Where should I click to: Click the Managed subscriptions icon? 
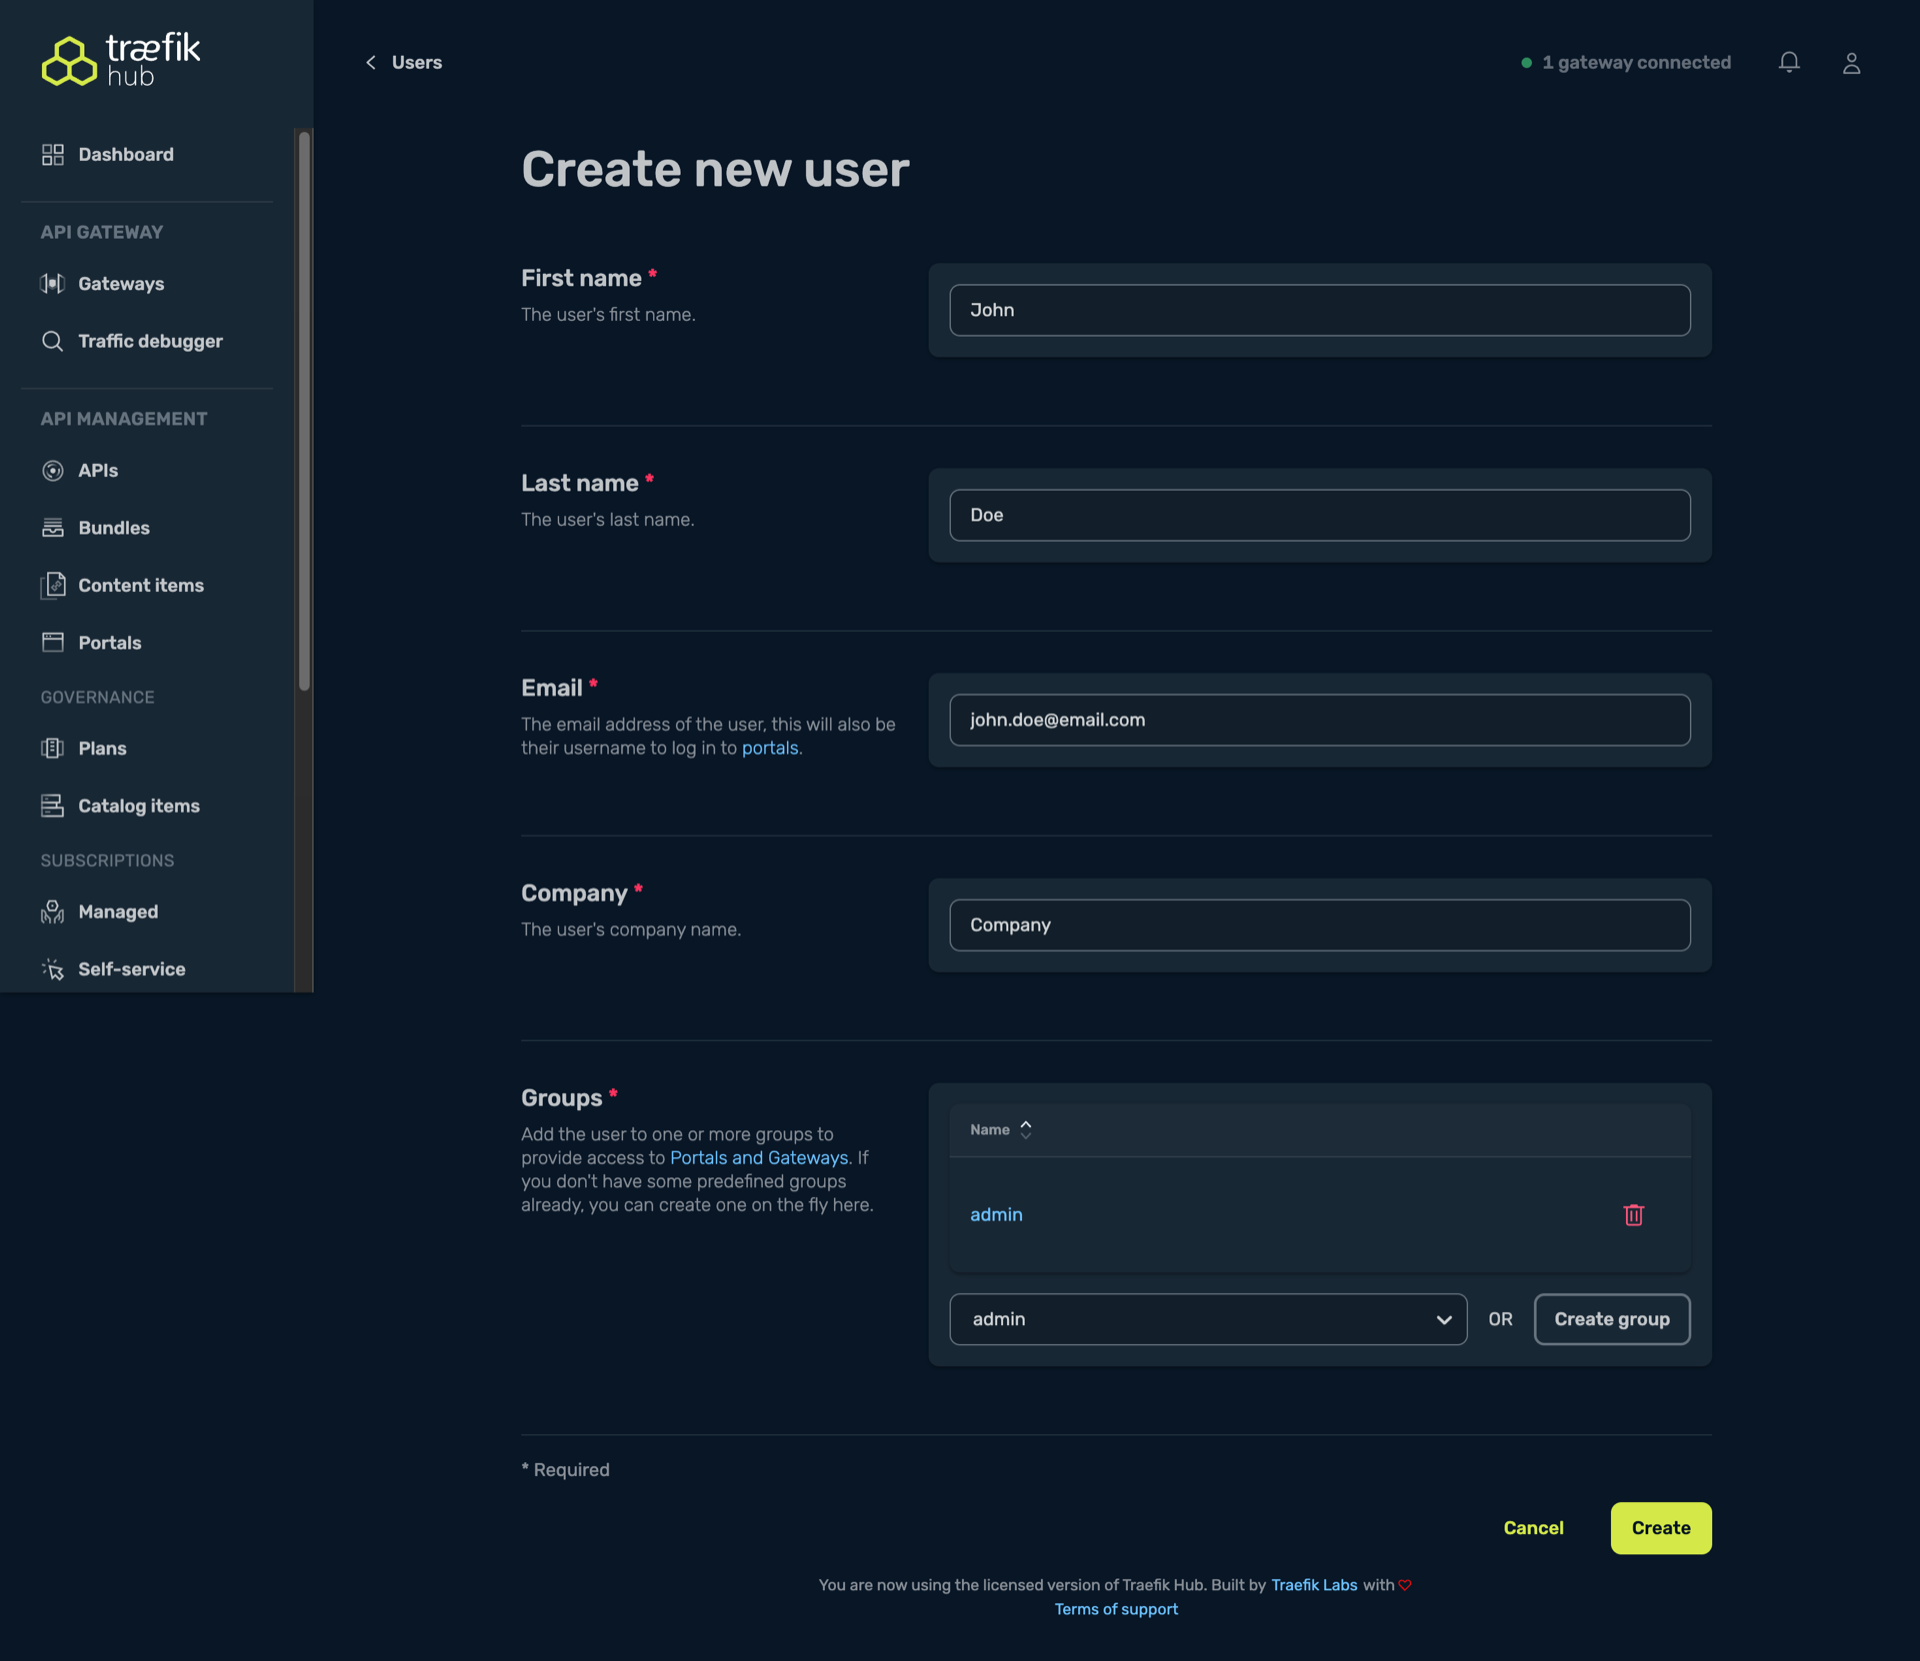53,911
